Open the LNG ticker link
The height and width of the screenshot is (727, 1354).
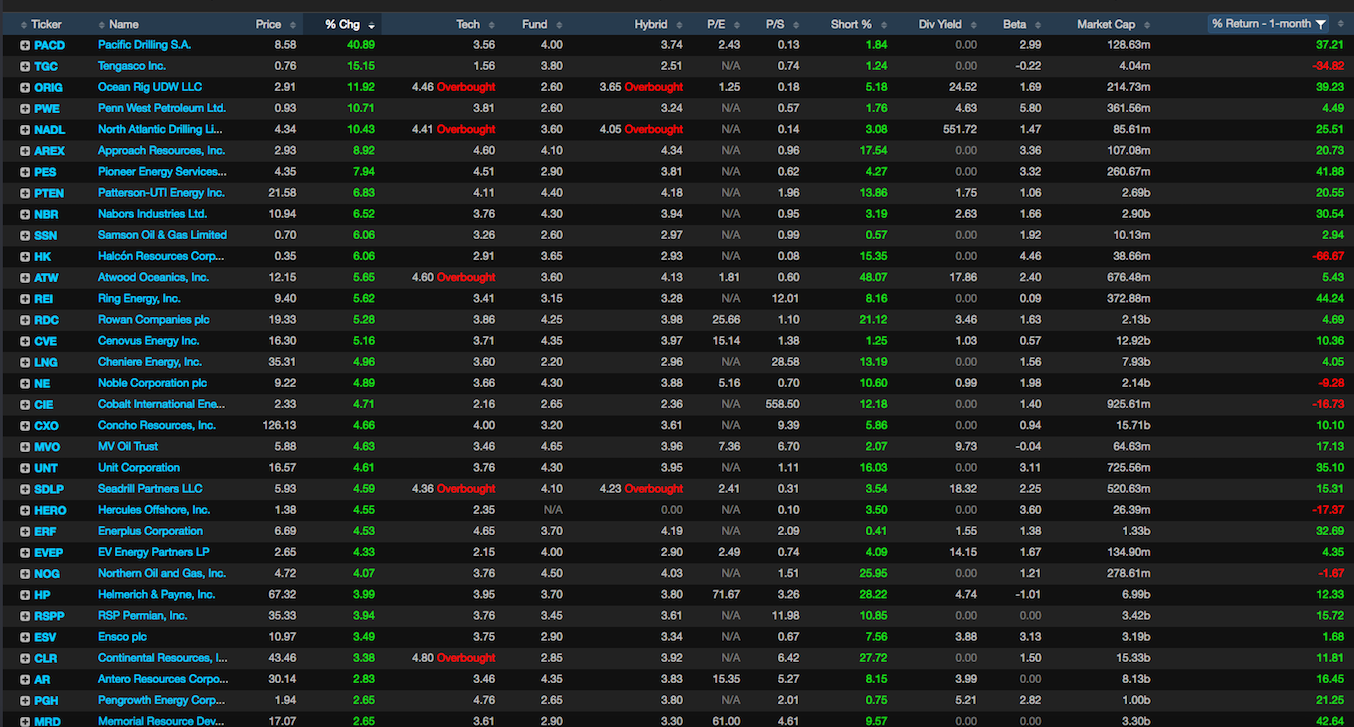point(46,363)
